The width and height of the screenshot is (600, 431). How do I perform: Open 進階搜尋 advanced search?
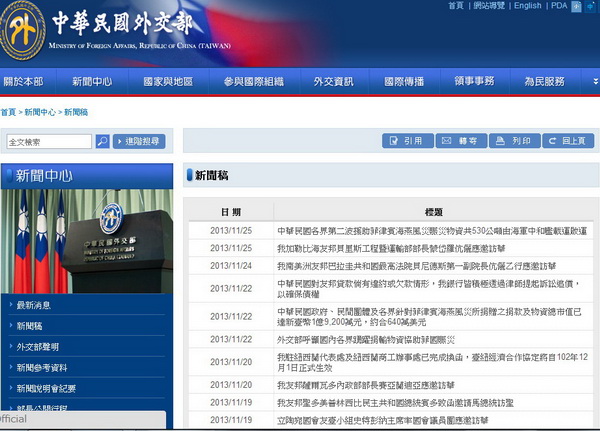point(137,142)
